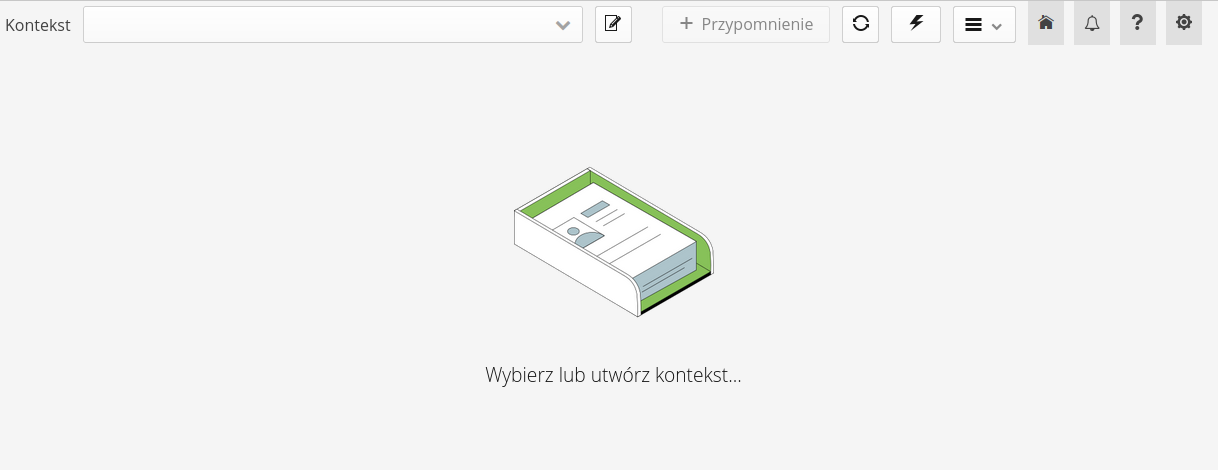Refresh using the circular arrows icon

[x=860, y=24]
